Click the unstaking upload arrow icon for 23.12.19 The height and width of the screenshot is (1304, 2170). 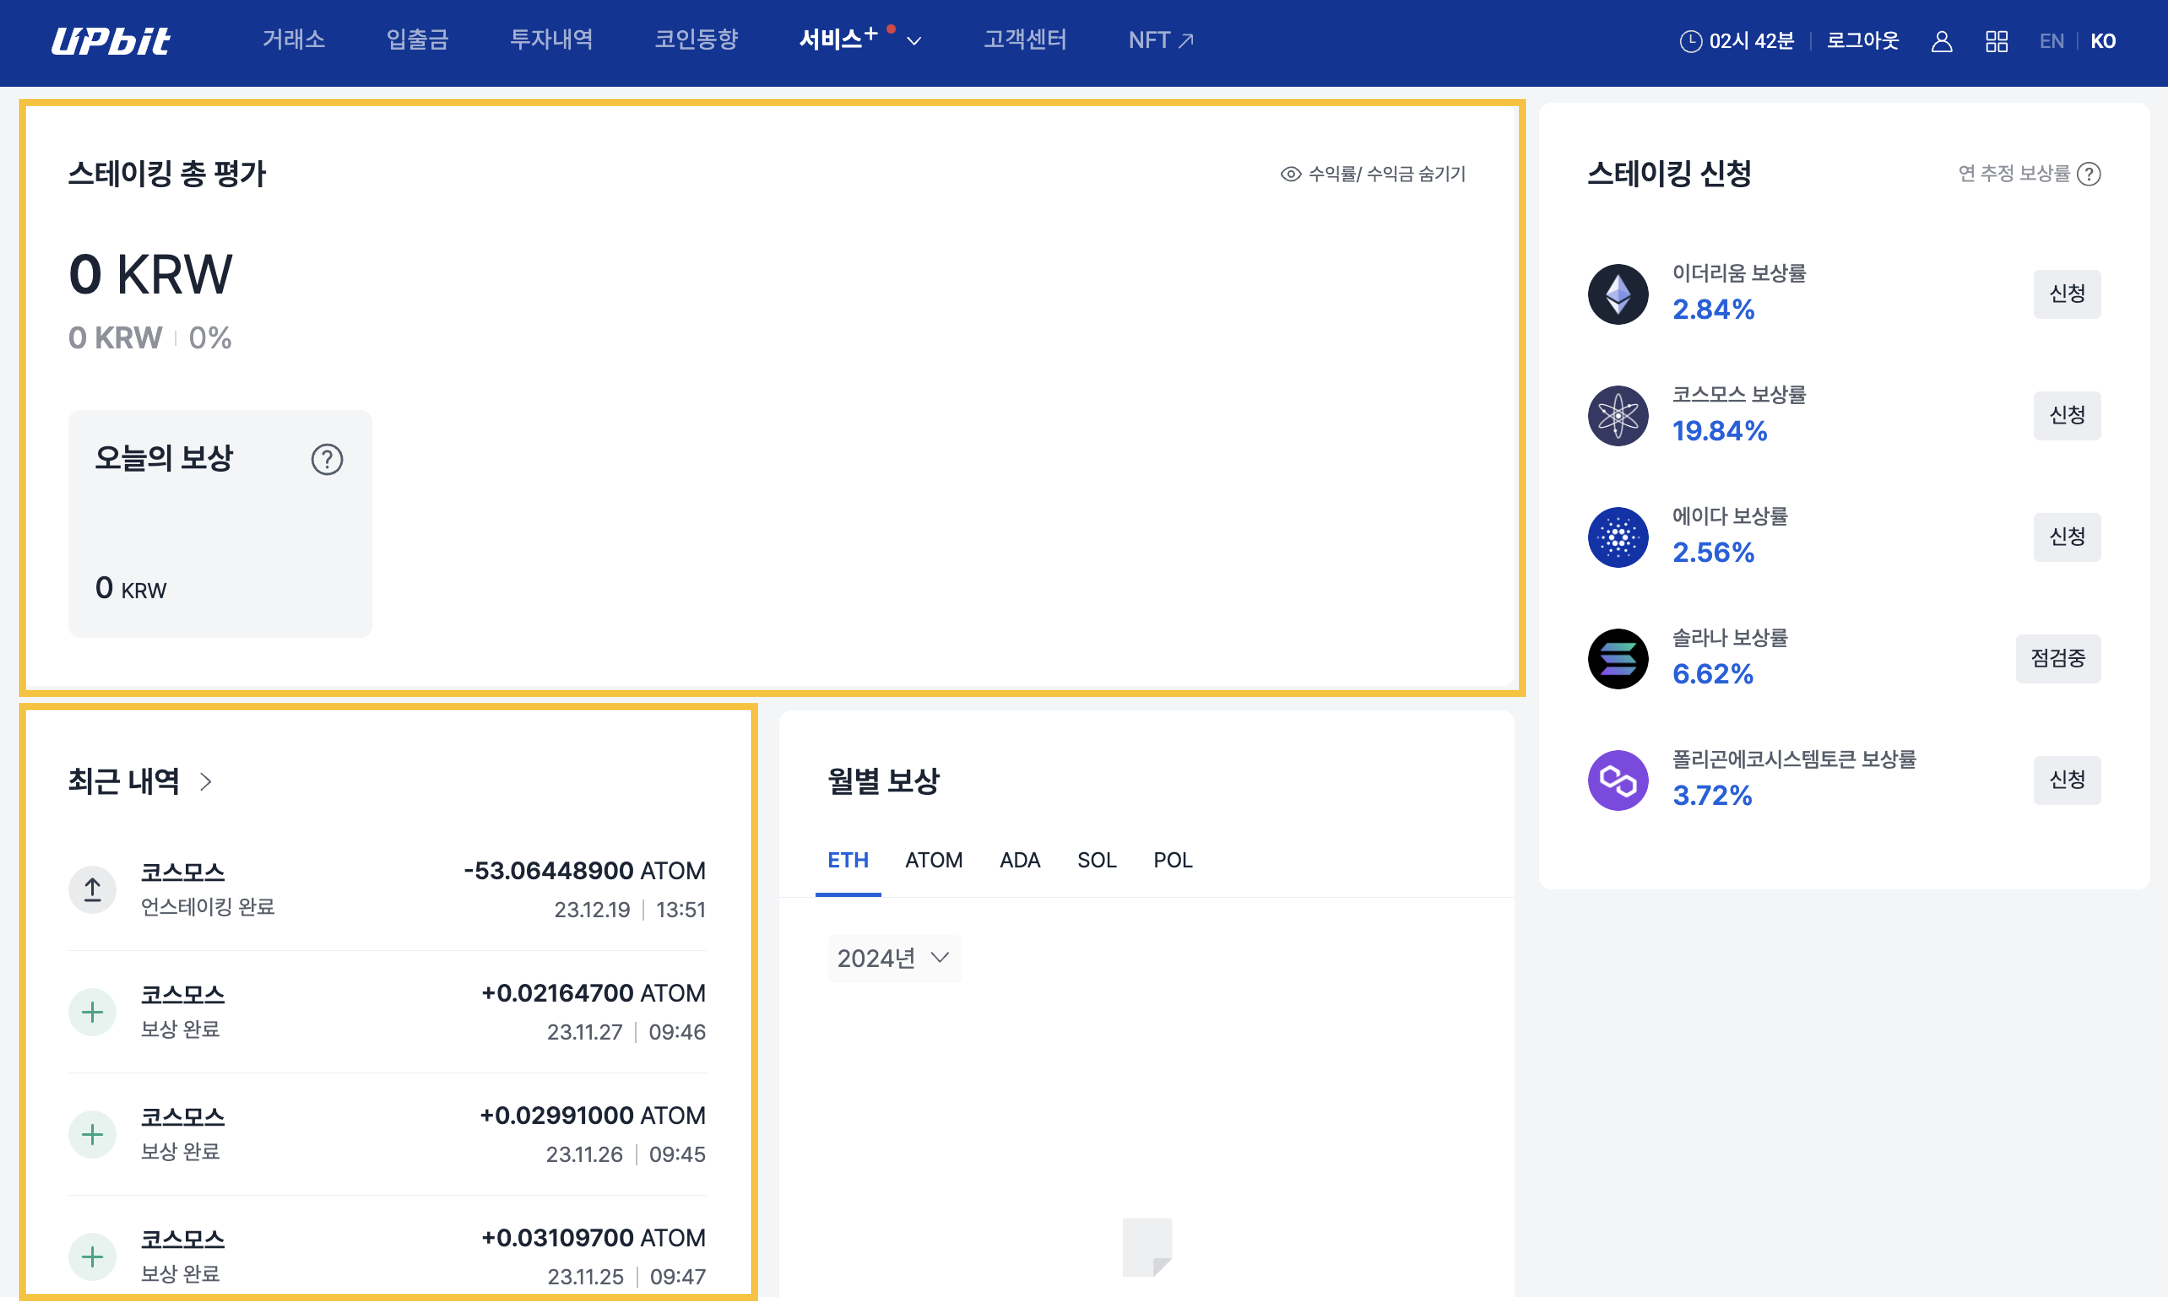[x=93, y=889]
